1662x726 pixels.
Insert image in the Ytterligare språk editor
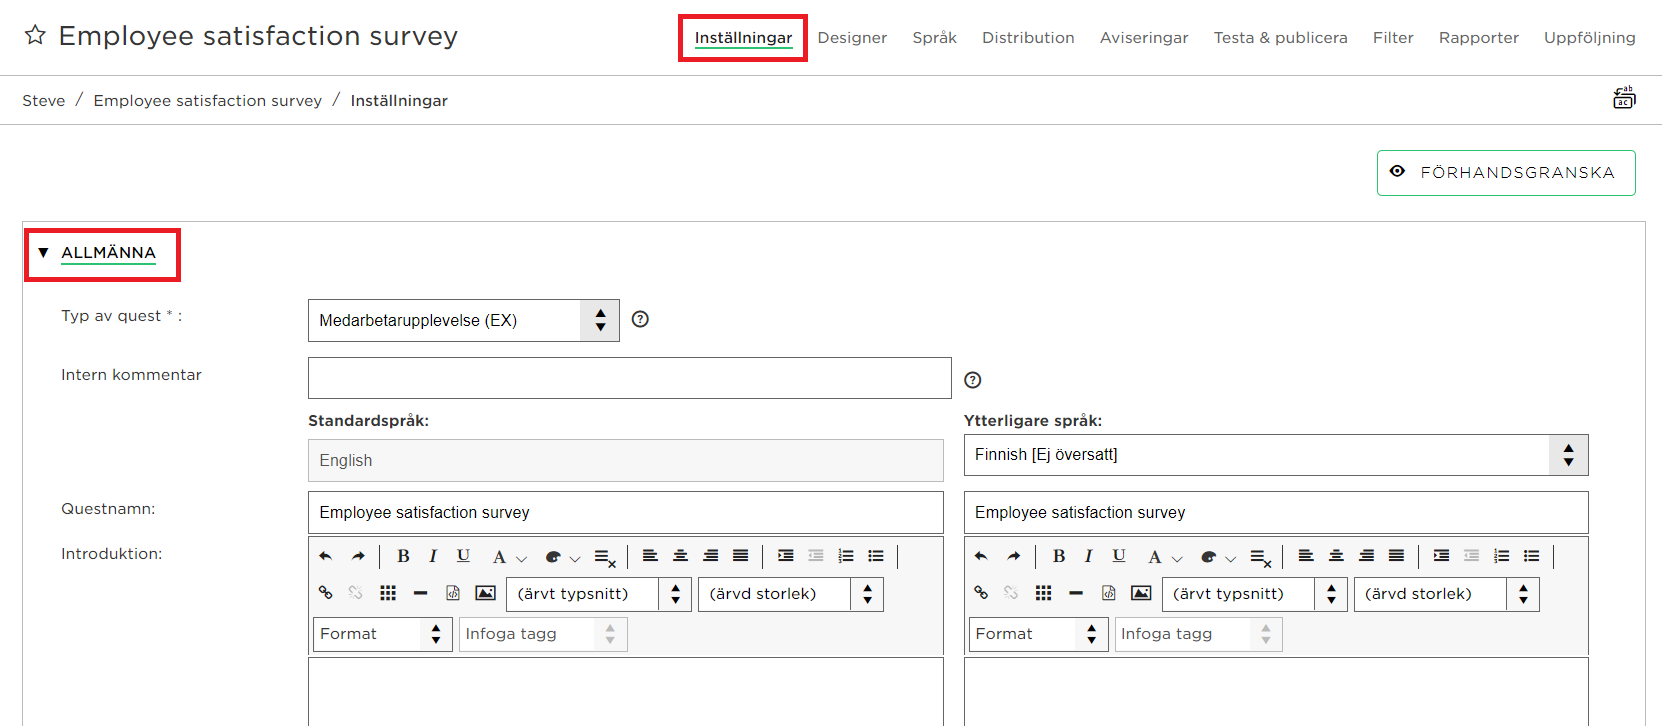[1141, 593]
